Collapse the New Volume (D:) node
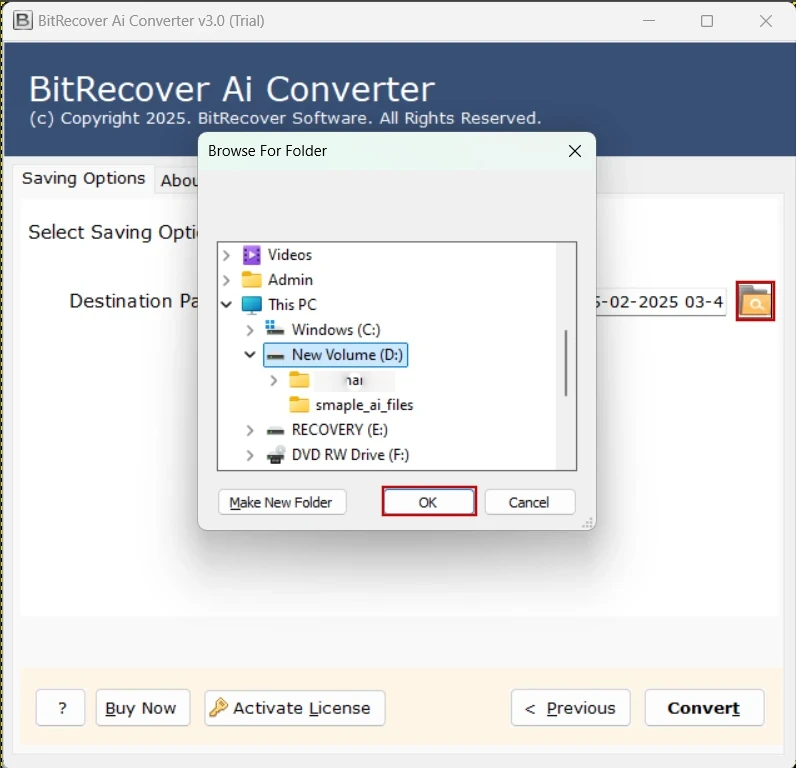Screen dimensions: 796x768 pos(250,354)
